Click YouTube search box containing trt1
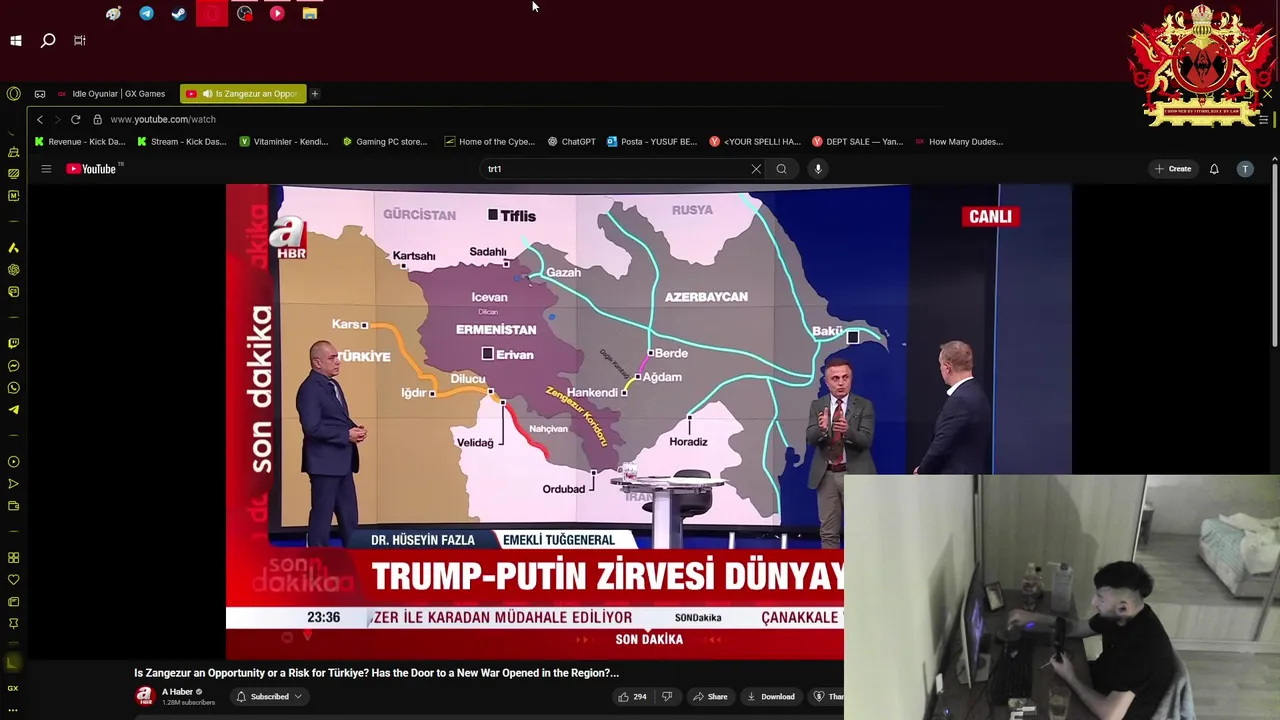The height and width of the screenshot is (720, 1280). pyautogui.click(x=615, y=169)
